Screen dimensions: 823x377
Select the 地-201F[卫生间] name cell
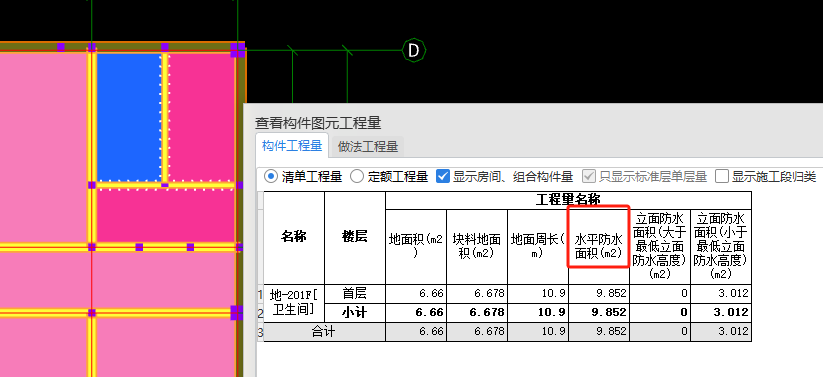coord(294,303)
